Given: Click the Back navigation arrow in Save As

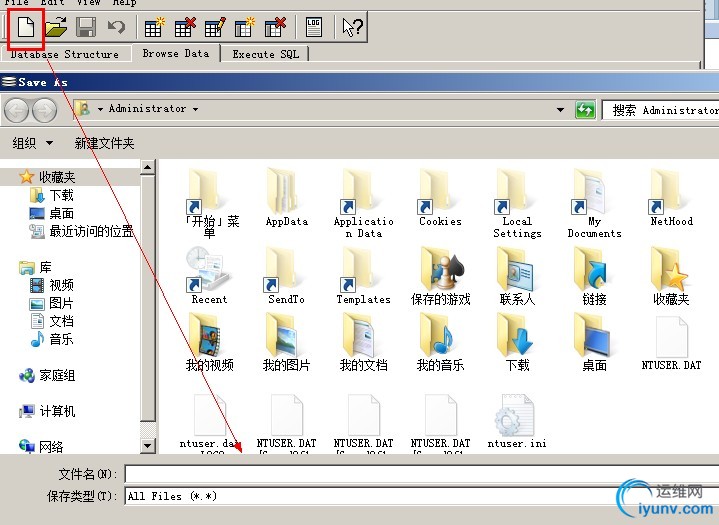Looking at the screenshot, I should pyautogui.click(x=16, y=111).
